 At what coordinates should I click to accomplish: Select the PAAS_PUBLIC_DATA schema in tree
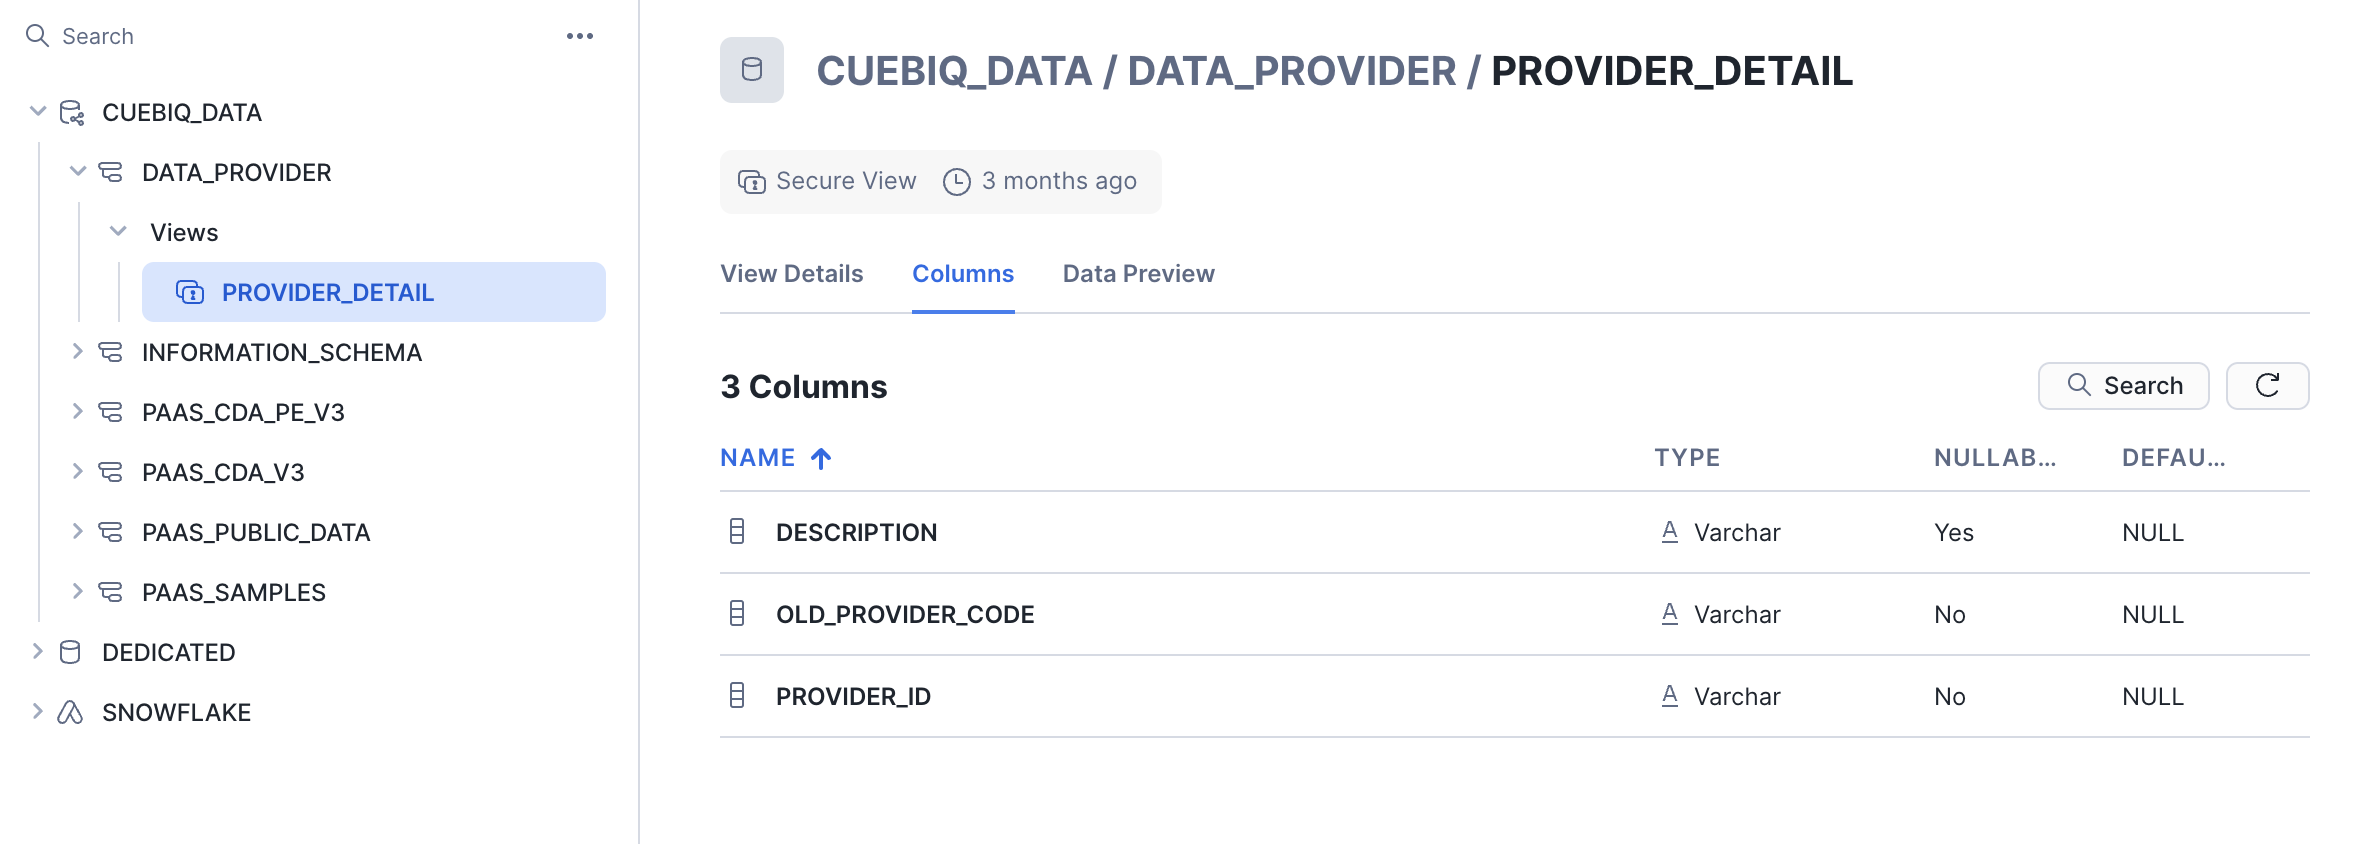tap(256, 532)
